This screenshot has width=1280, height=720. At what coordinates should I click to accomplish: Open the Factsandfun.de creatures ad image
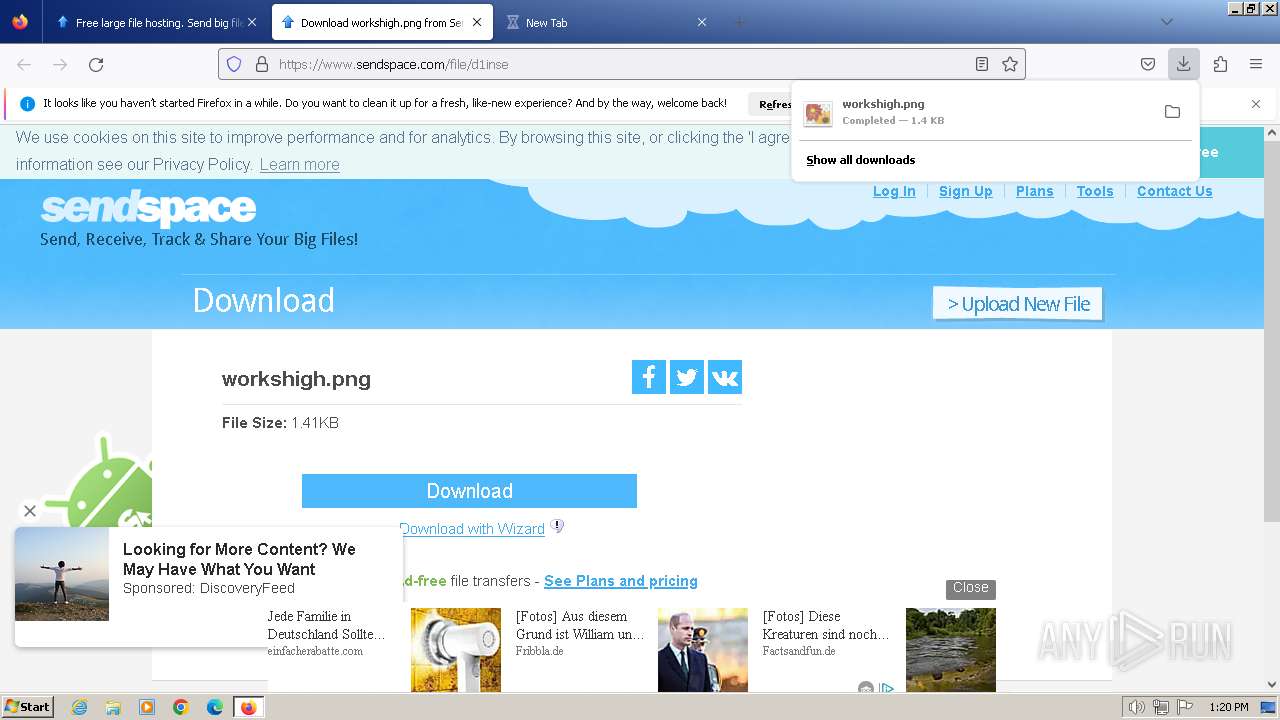950,650
